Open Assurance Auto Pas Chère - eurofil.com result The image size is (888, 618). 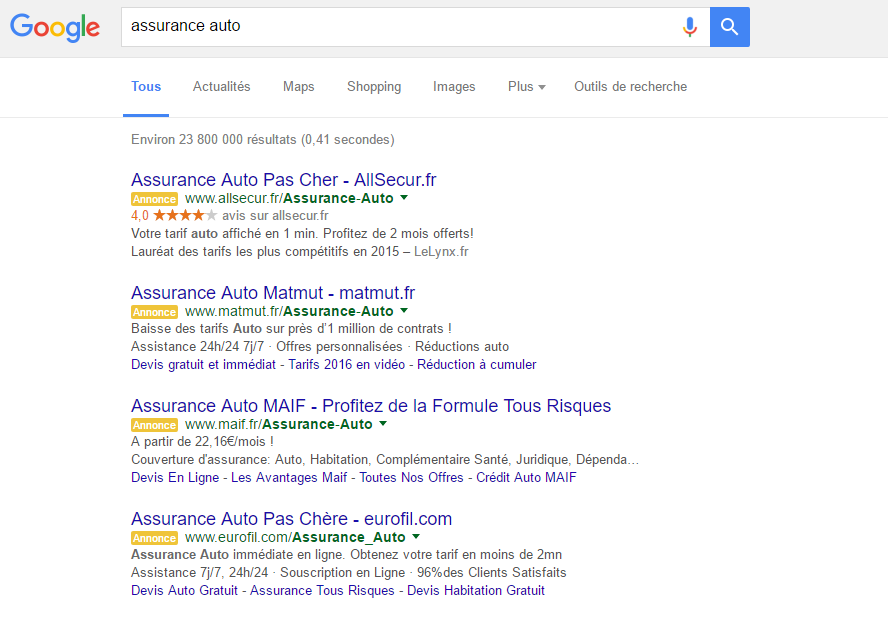pyautogui.click(x=292, y=519)
